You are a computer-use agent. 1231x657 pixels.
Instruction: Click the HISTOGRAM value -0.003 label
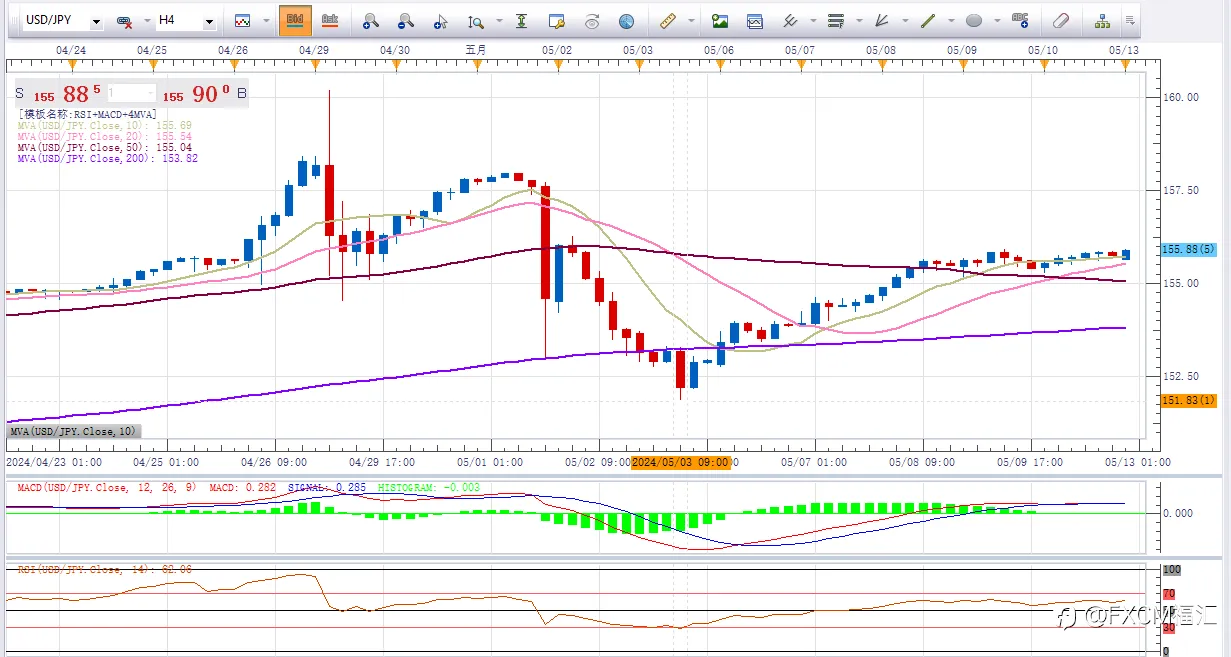click(x=430, y=487)
